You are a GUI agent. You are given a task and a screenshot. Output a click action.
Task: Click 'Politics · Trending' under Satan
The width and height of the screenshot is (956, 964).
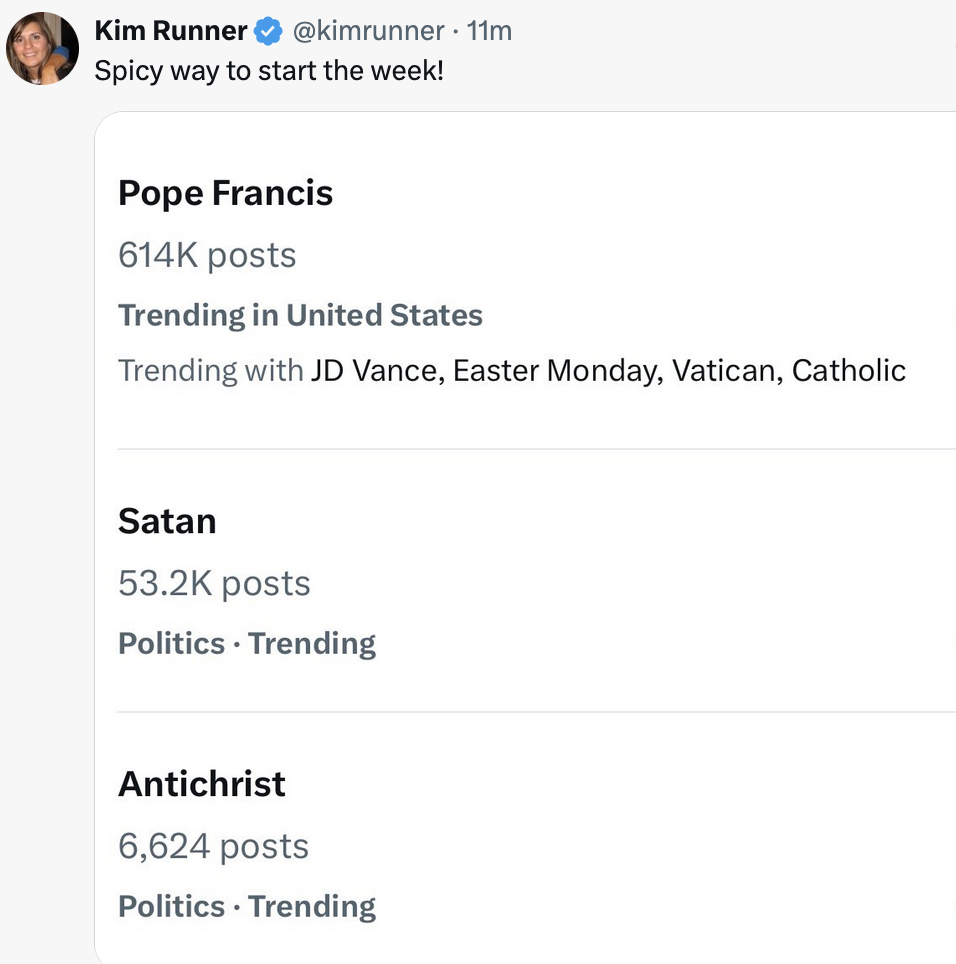click(x=247, y=643)
